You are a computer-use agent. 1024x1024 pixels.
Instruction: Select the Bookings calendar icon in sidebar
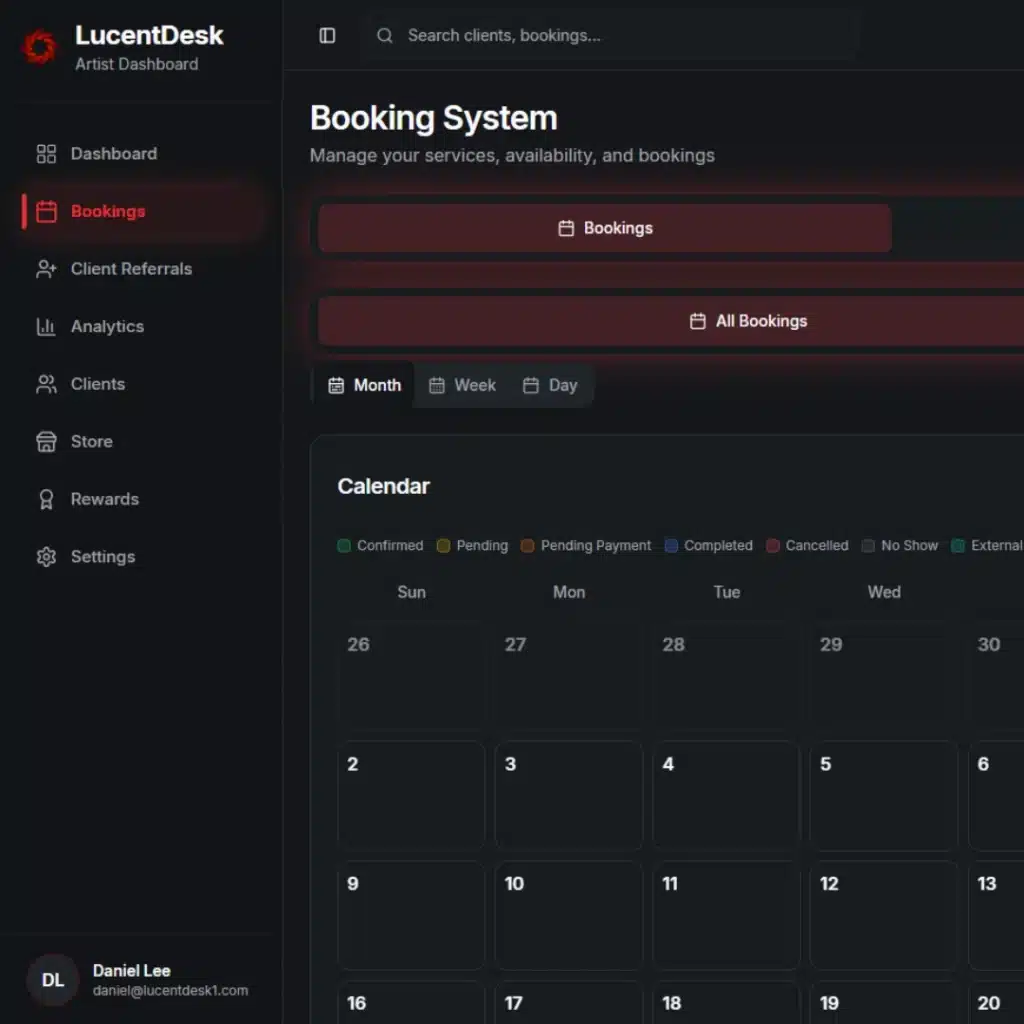pos(46,211)
